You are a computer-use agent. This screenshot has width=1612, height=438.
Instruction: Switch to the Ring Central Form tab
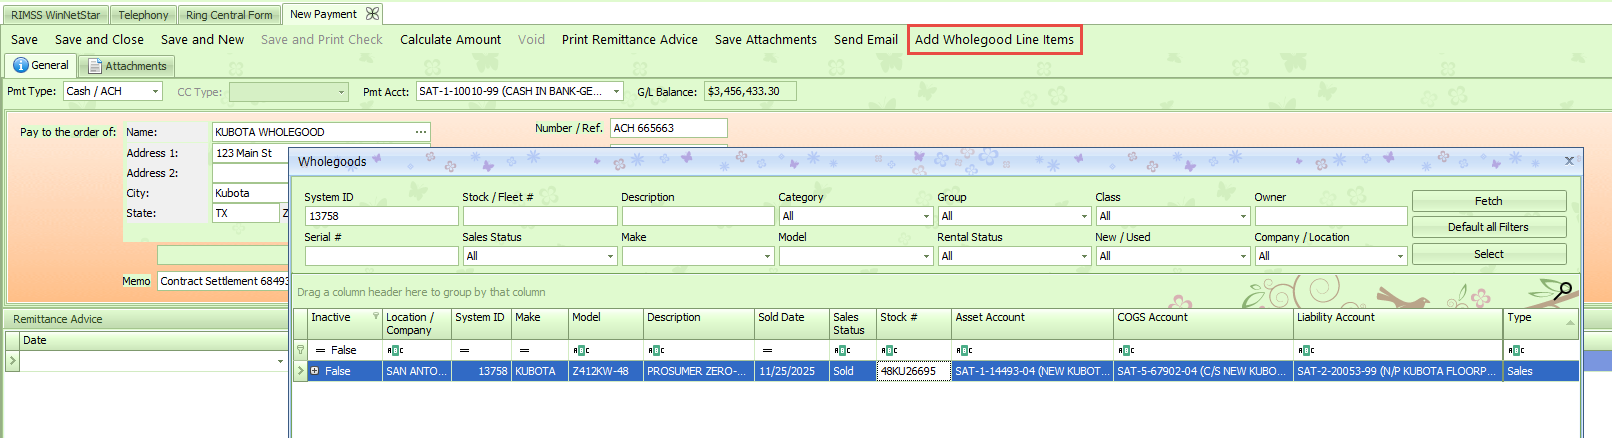pos(229,15)
